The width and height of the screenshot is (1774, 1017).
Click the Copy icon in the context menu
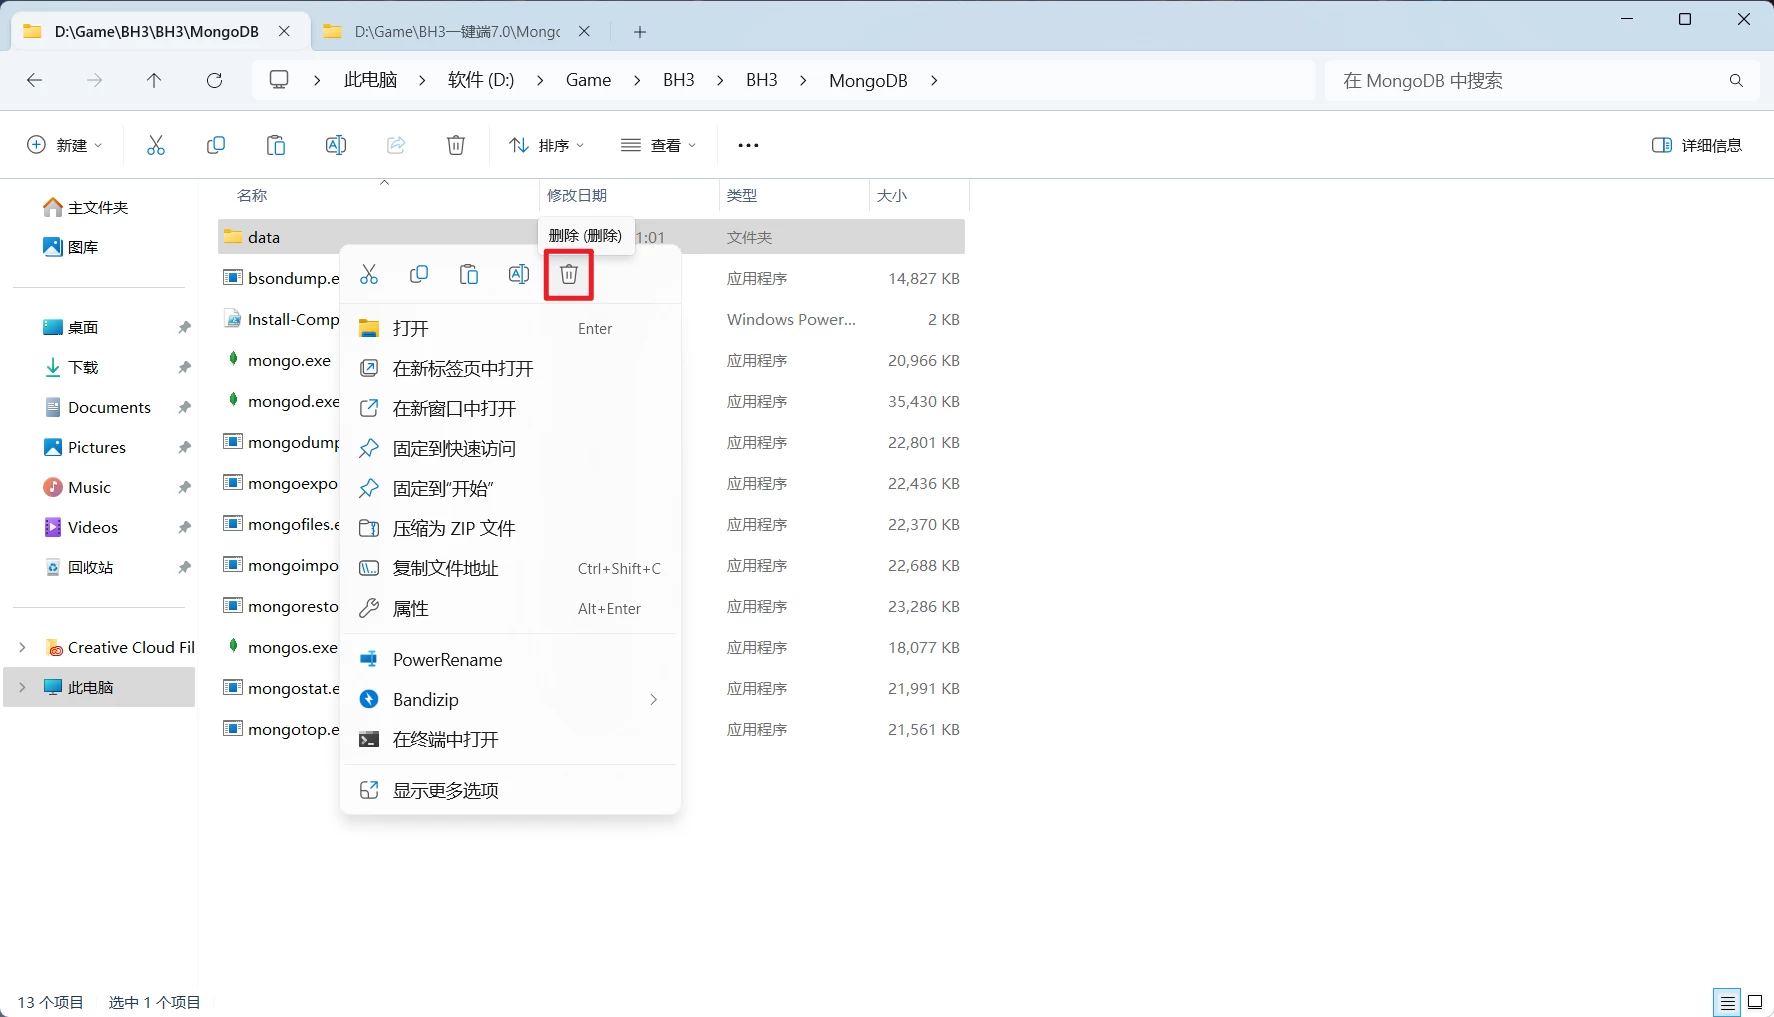click(419, 274)
